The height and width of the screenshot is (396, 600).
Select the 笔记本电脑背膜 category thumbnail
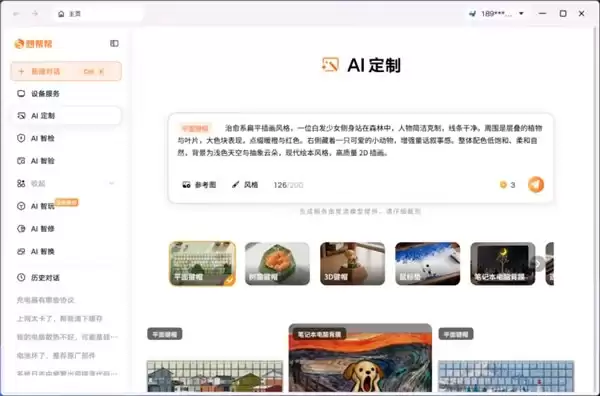click(x=503, y=264)
